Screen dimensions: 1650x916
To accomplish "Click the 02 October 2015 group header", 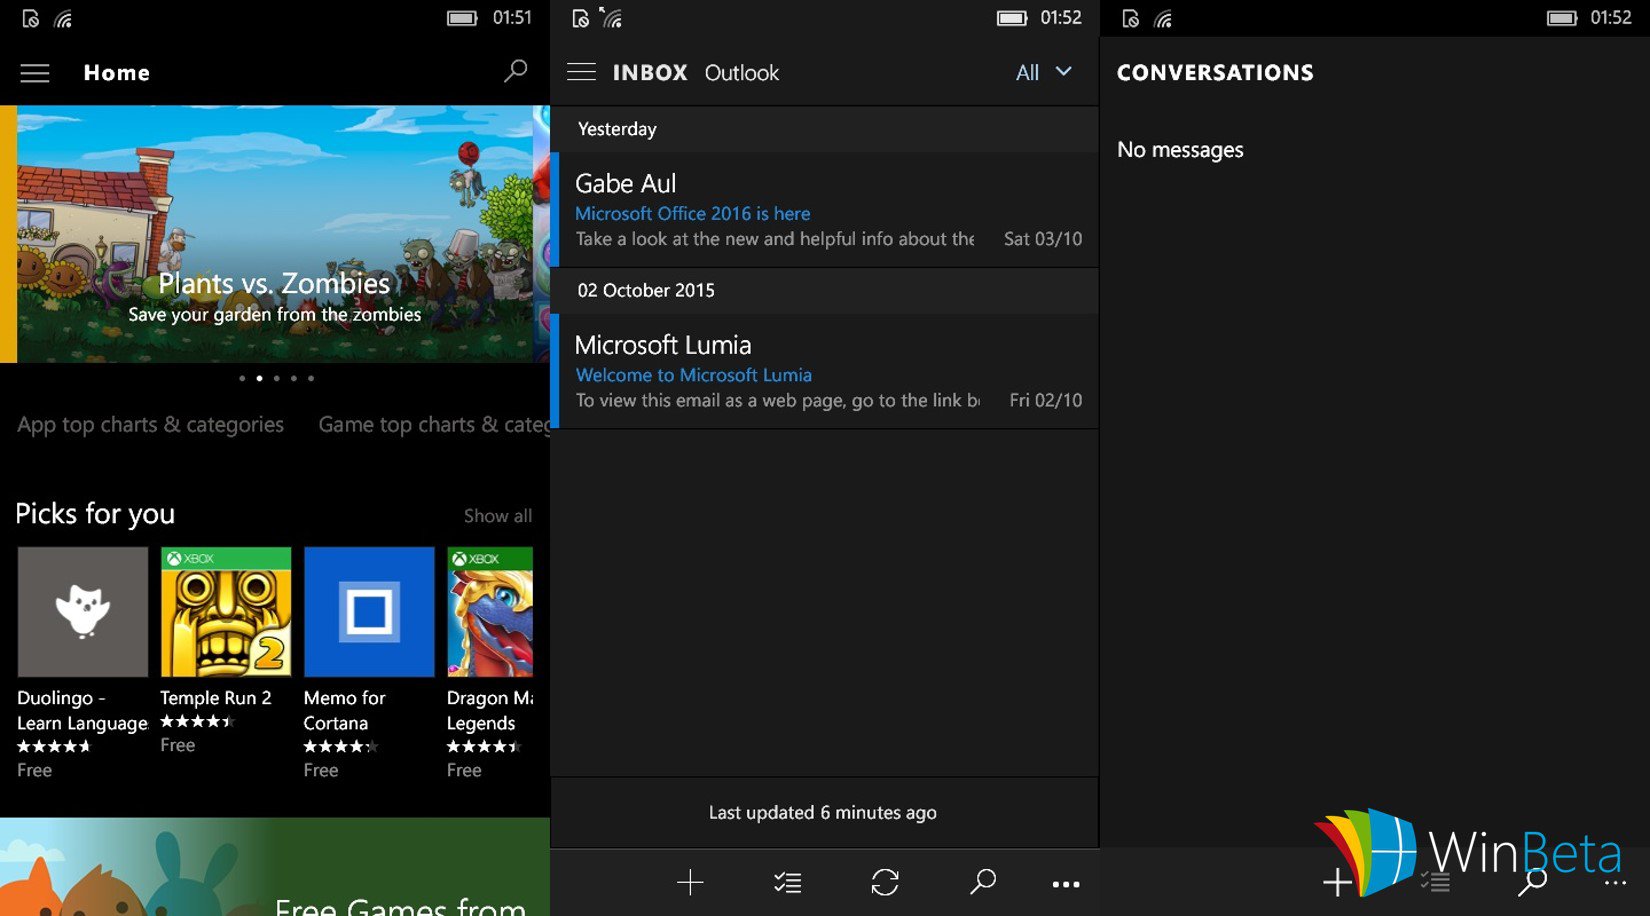I will pyautogui.click(x=825, y=291).
